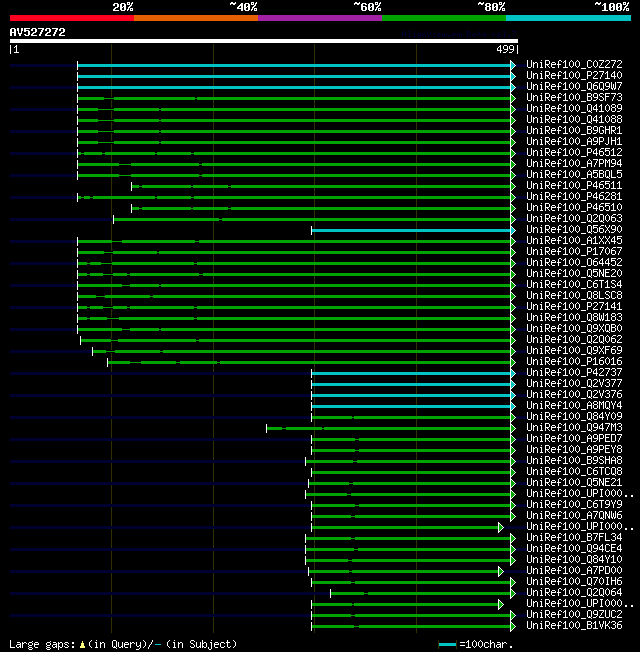The height and width of the screenshot is (652, 640).
Task: Pick hit UniRef100_A7QNW6
Action: coord(574,516)
